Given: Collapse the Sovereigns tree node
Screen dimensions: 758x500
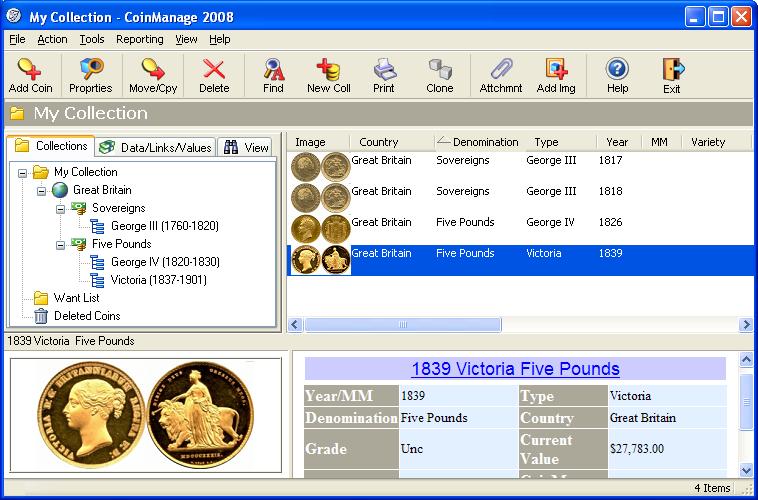Looking at the screenshot, I should point(60,209).
